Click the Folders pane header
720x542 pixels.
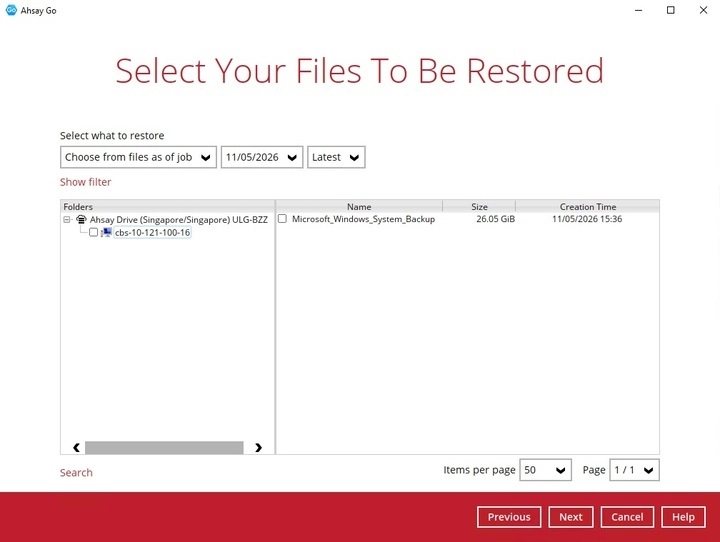coord(168,207)
